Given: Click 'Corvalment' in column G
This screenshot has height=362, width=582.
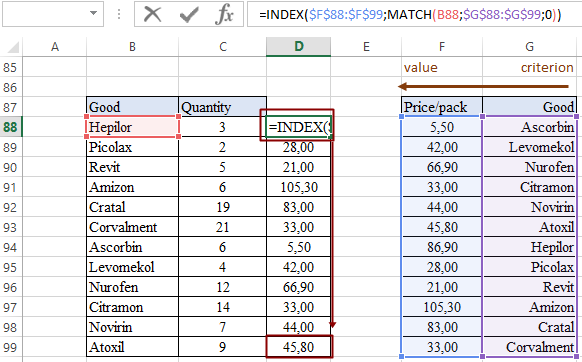Looking at the screenshot, I should tap(530, 348).
